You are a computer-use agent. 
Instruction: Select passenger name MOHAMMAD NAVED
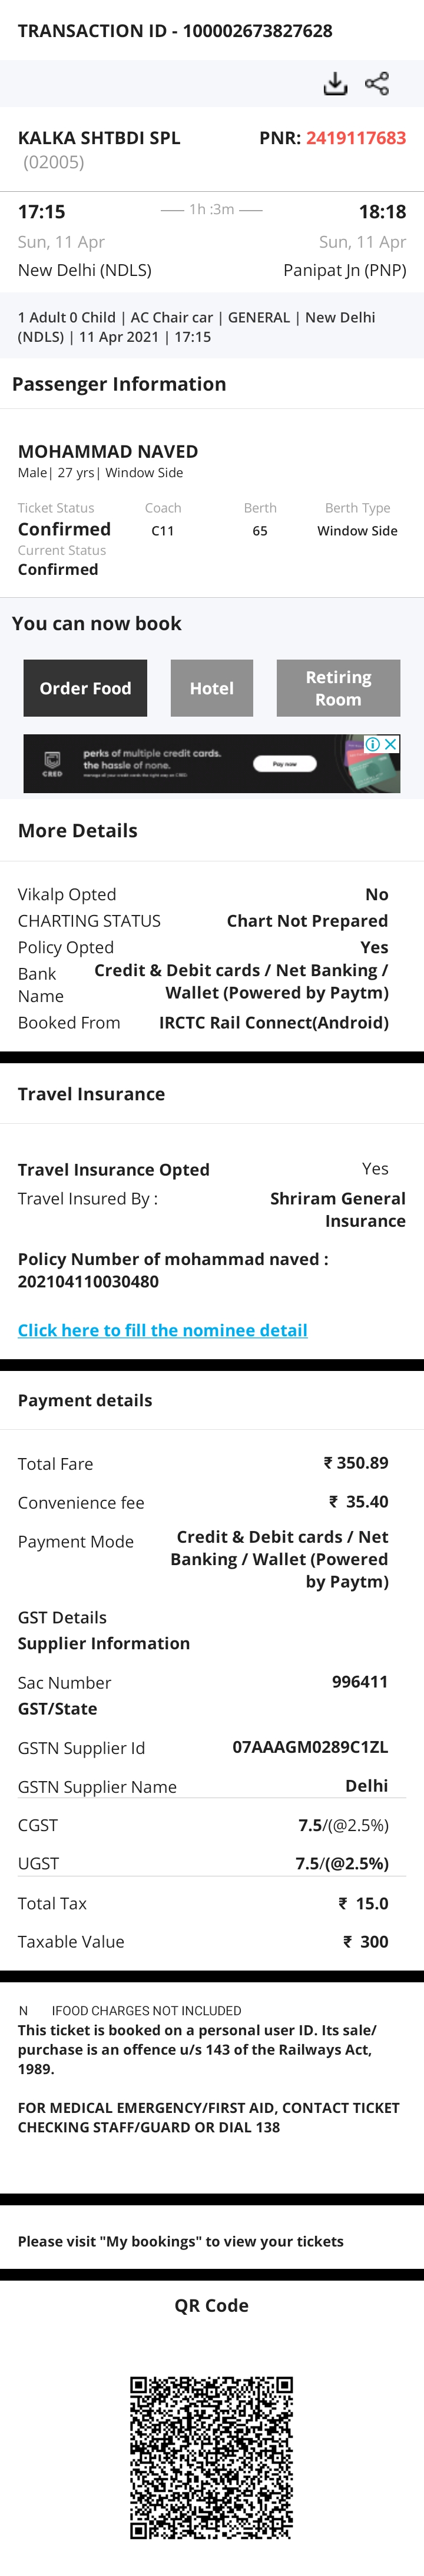tap(108, 452)
